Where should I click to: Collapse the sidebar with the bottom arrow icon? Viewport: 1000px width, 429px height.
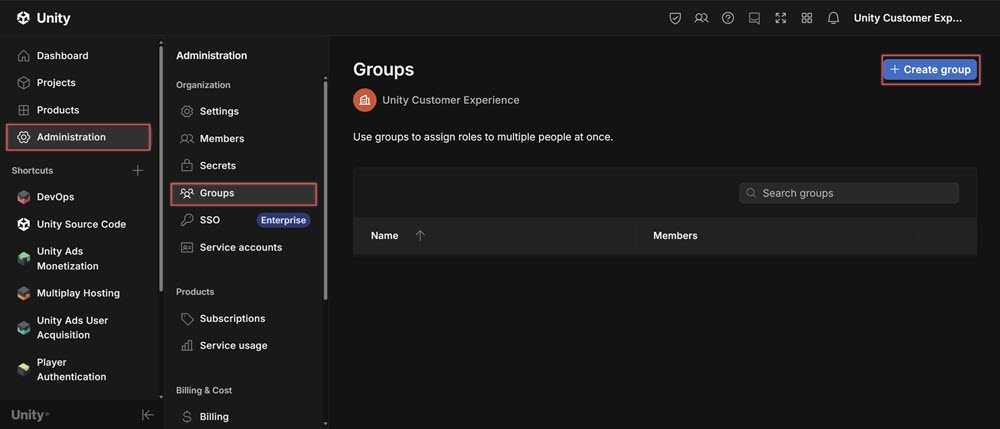[x=147, y=415]
